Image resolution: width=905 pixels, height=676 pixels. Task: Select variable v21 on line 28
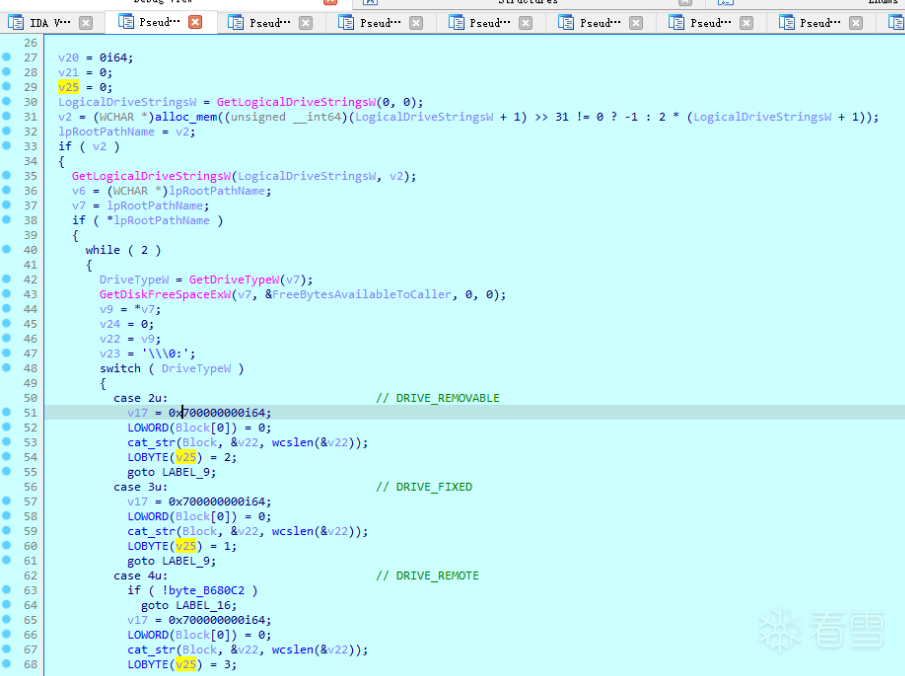coord(68,73)
